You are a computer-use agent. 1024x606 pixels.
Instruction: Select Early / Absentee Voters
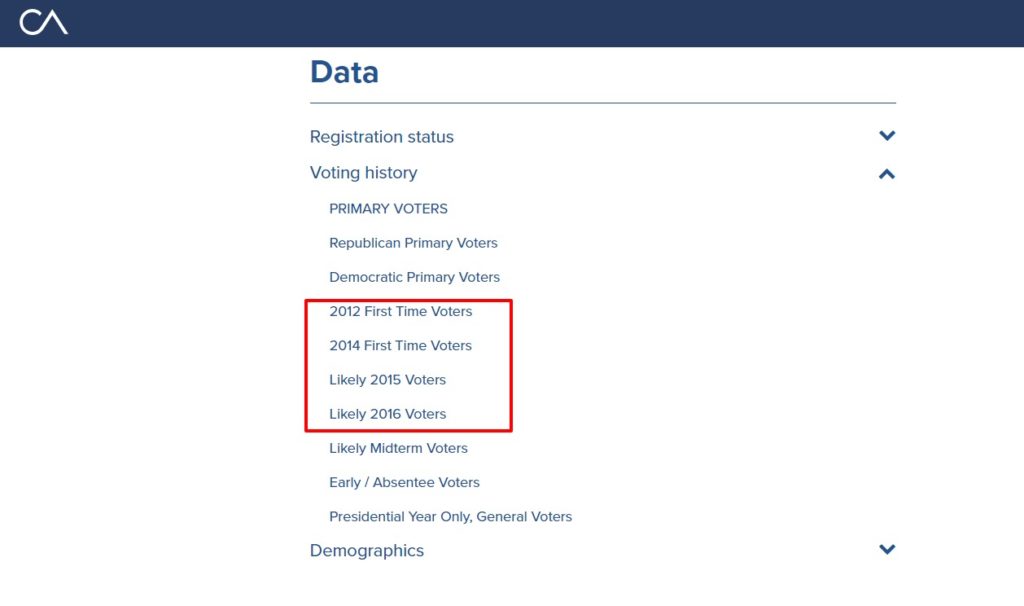(404, 482)
